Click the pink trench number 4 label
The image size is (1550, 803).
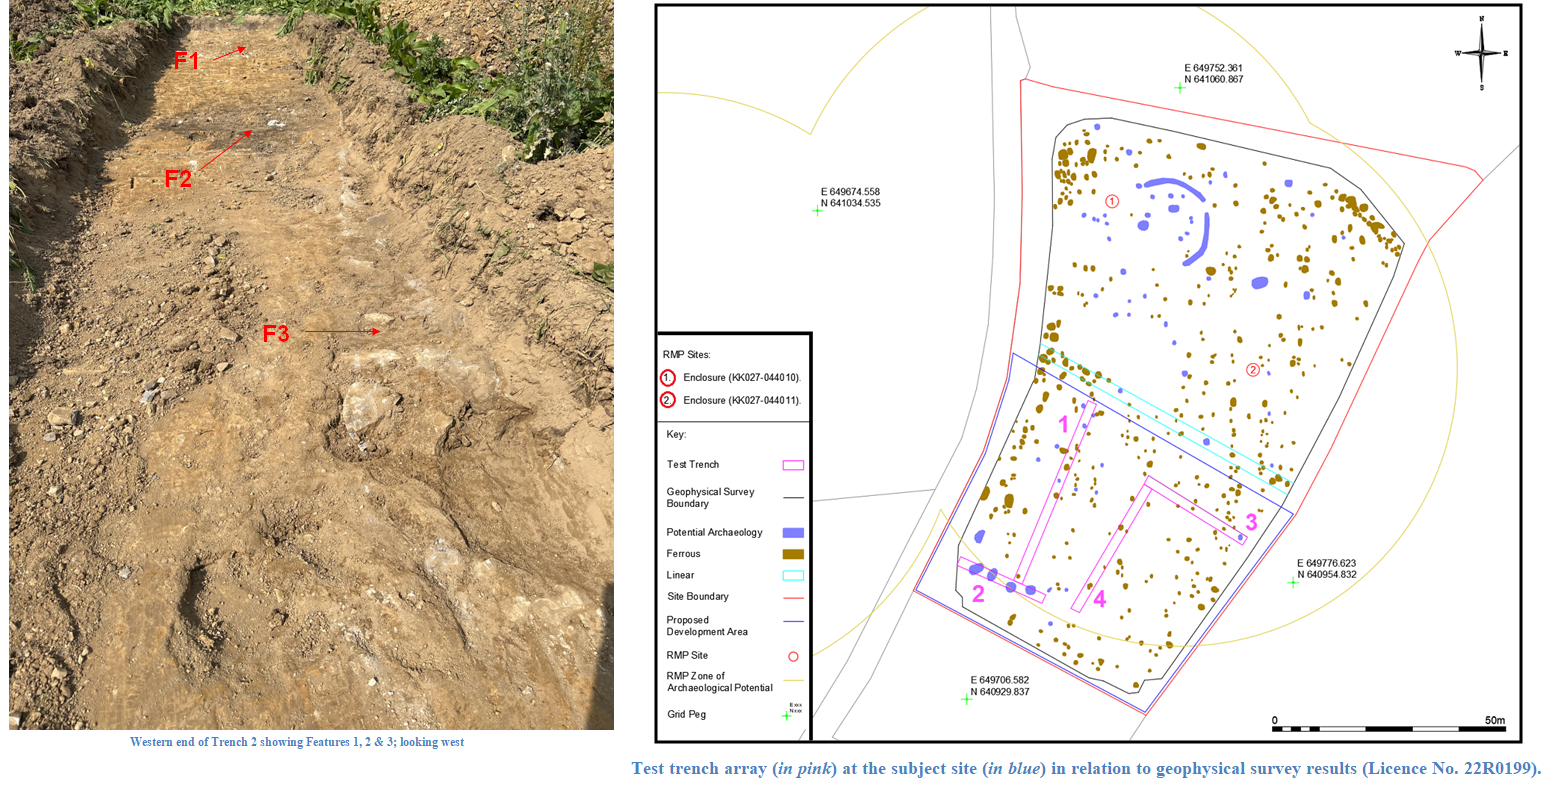tap(1099, 599)
